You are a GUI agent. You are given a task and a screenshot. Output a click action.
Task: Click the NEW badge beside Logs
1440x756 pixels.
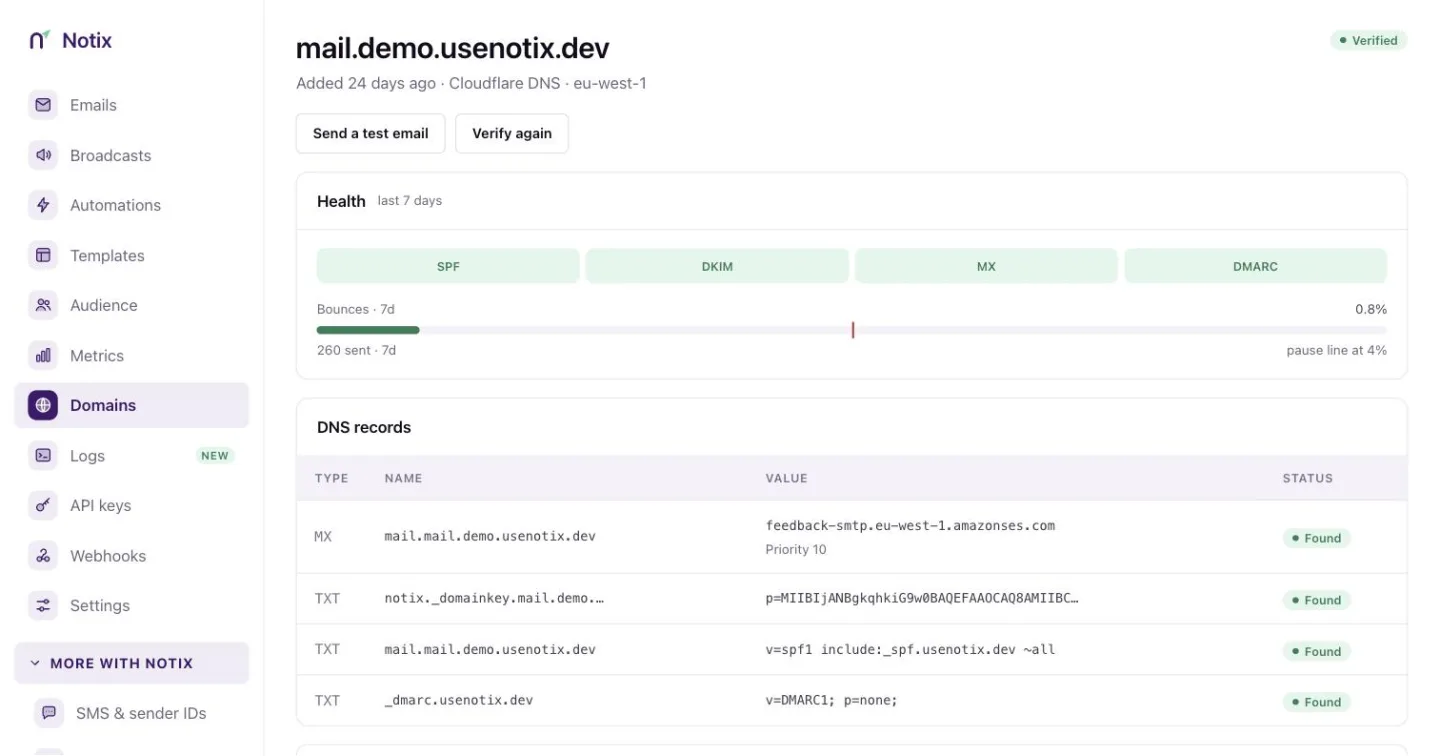coord(215,456)
